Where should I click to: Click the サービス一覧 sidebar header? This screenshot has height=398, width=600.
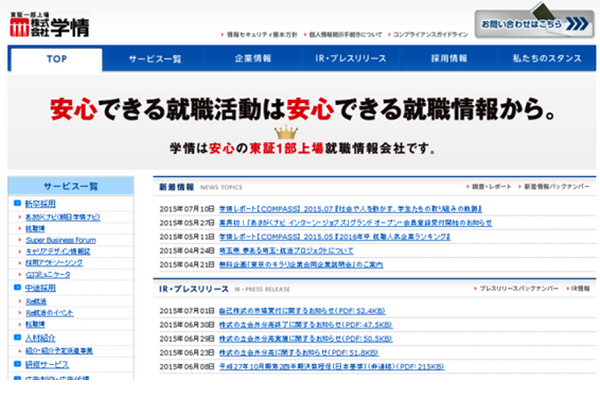click(71, 186)
